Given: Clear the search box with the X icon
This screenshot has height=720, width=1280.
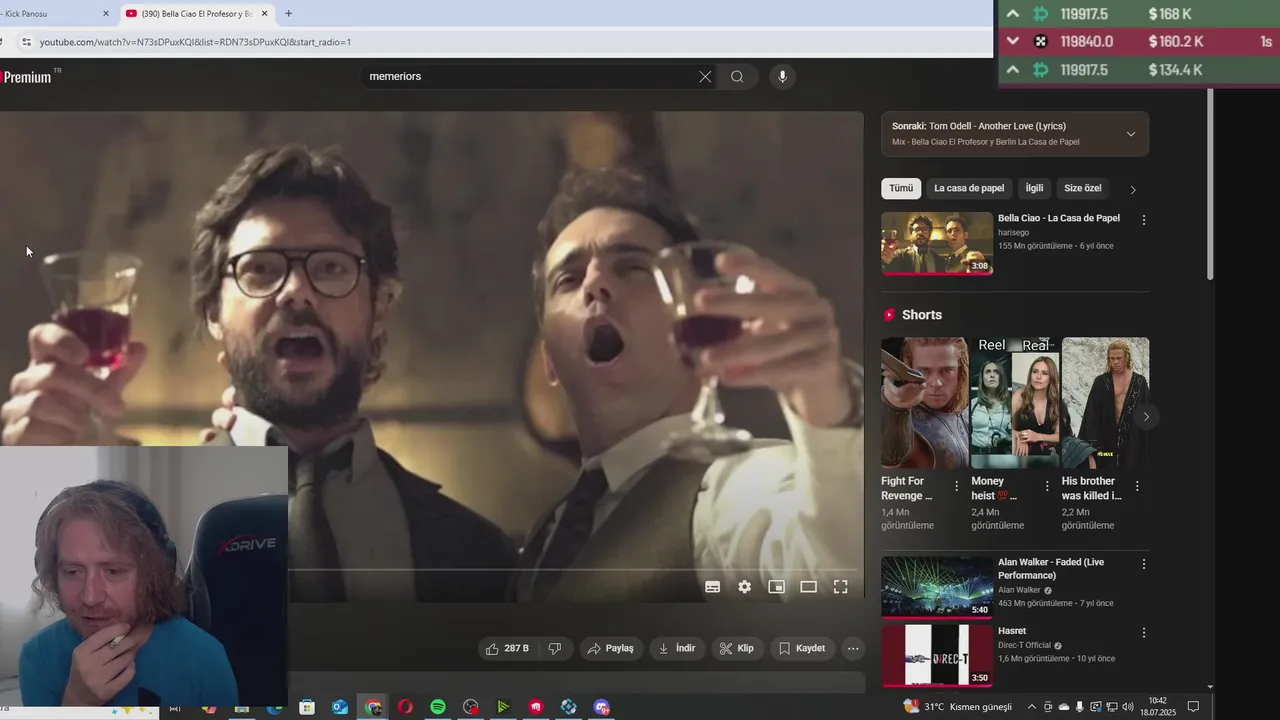Looking at the screenshot, I should (x=705, y=77).
